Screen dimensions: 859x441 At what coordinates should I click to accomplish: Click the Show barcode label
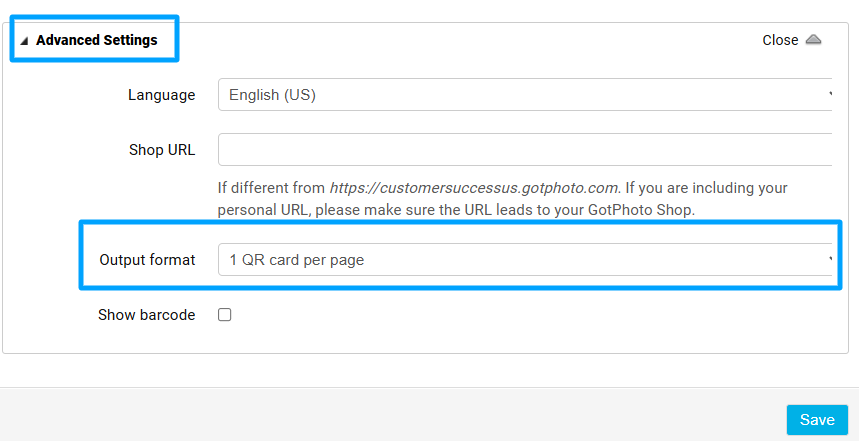pyautogui.click(x=147, y=315)
